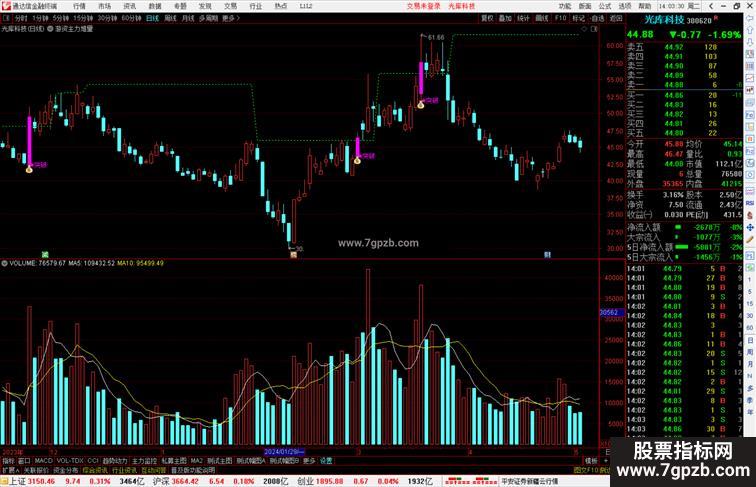This screenshot has height=487, width=756.
Task: Click the chart window split icon beside diamond
Action: (594, 29)
